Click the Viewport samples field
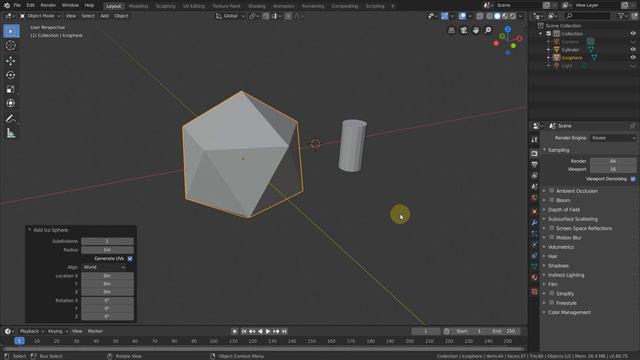Image resolution: width=640 pixels, height=360 pixels. 613,169
